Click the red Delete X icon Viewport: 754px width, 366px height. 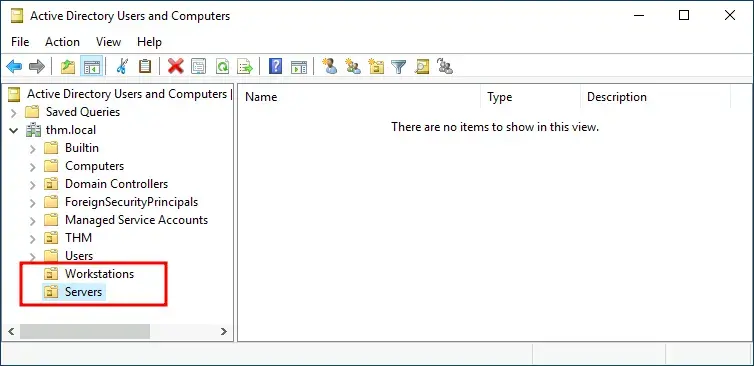tap(176, 66)
